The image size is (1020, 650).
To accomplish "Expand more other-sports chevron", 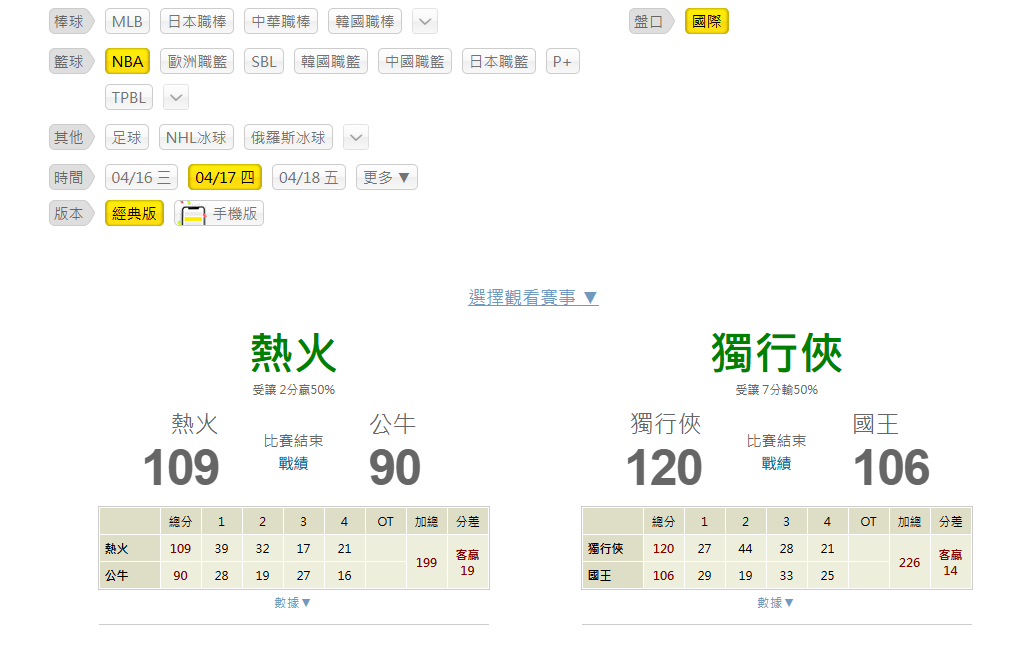I will (356, 137).
